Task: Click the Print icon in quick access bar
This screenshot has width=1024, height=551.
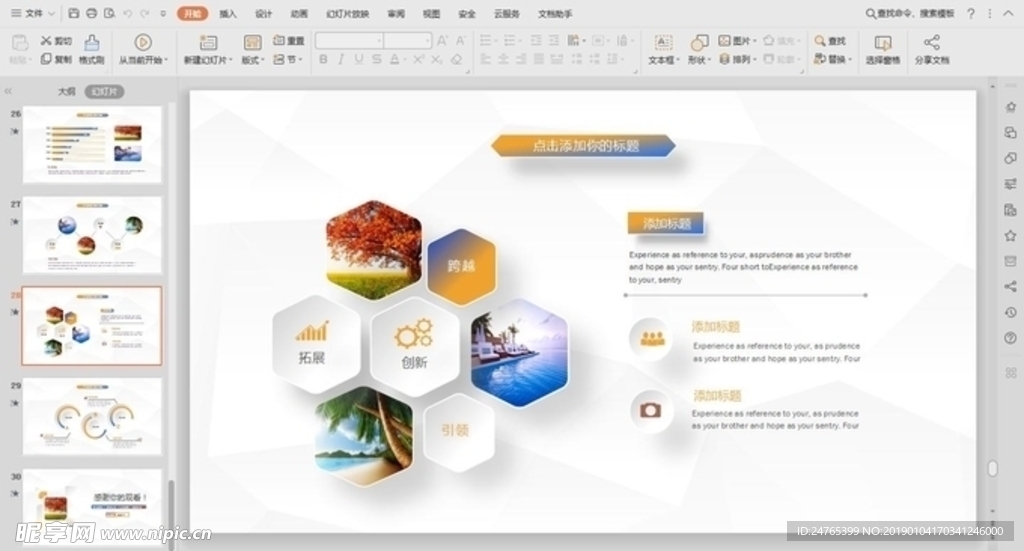Action: [92, 13]
